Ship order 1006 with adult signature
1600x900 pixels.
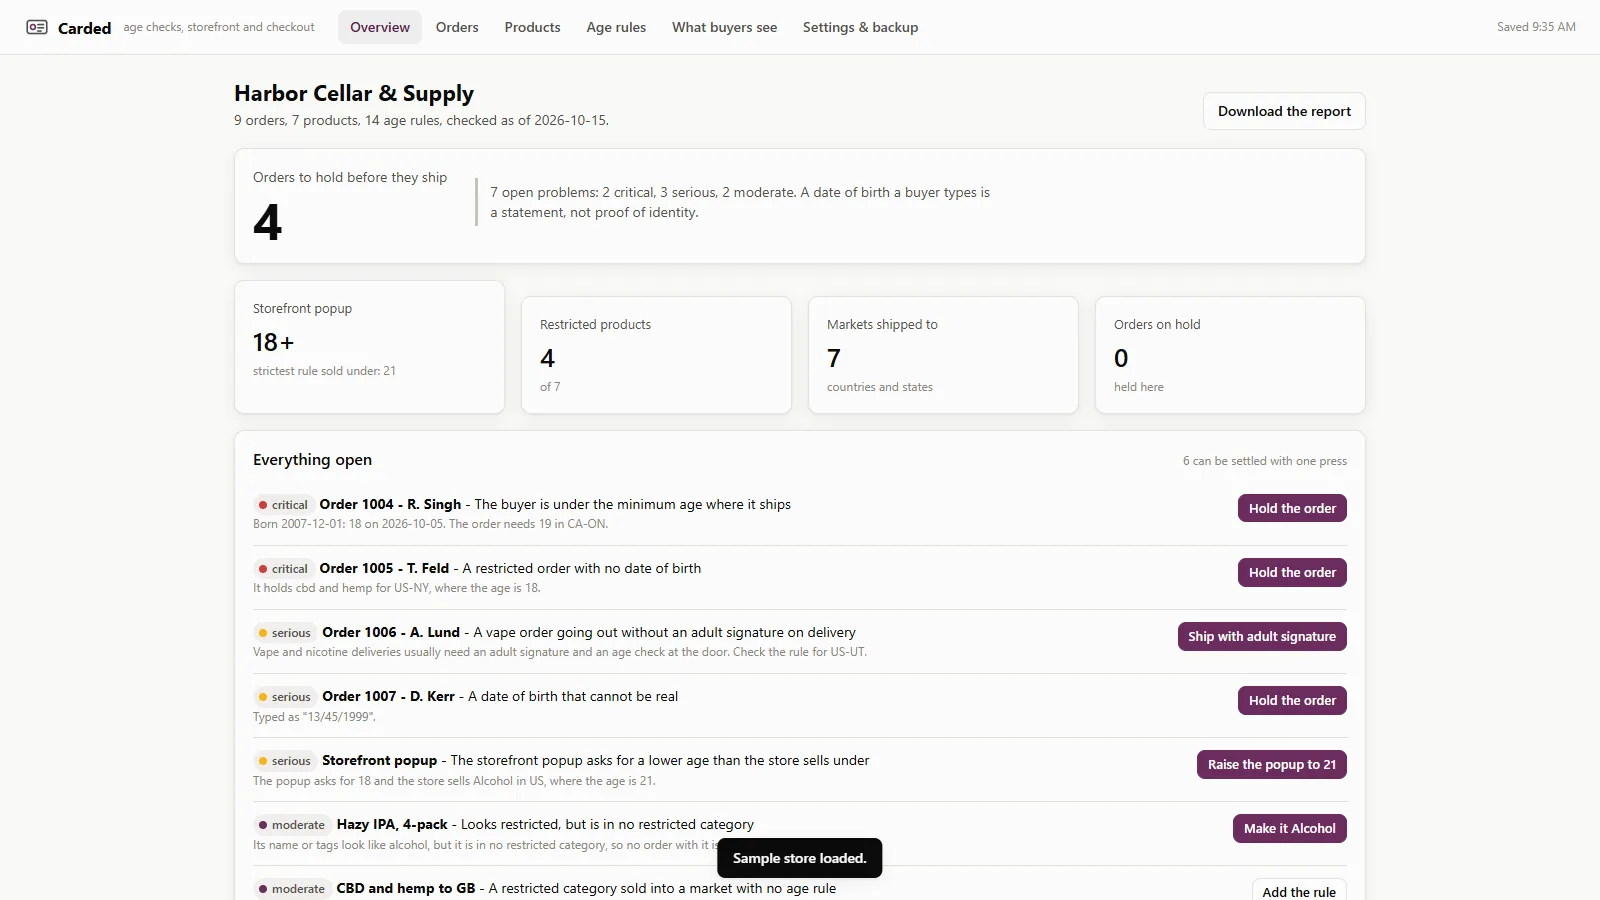(x=1262, y=636)
